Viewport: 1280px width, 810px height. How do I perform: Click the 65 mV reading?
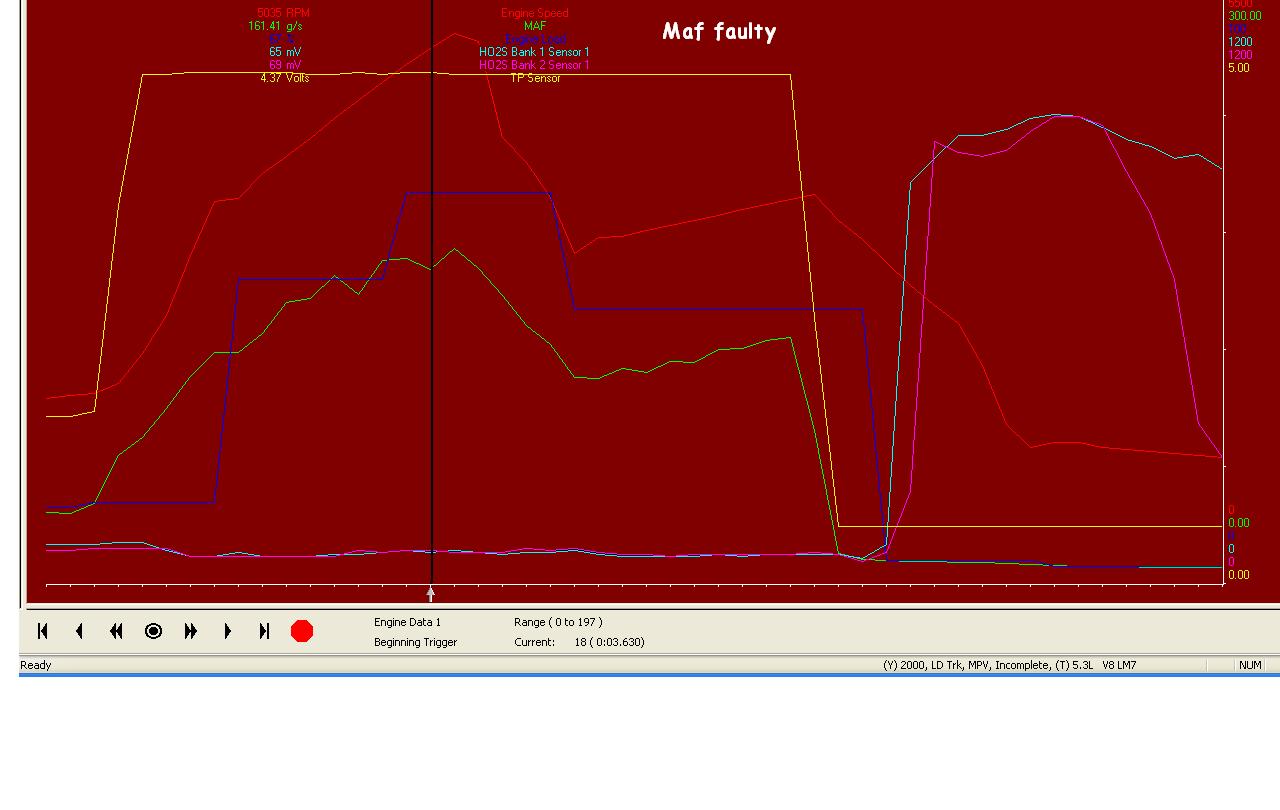pos(285,52)
